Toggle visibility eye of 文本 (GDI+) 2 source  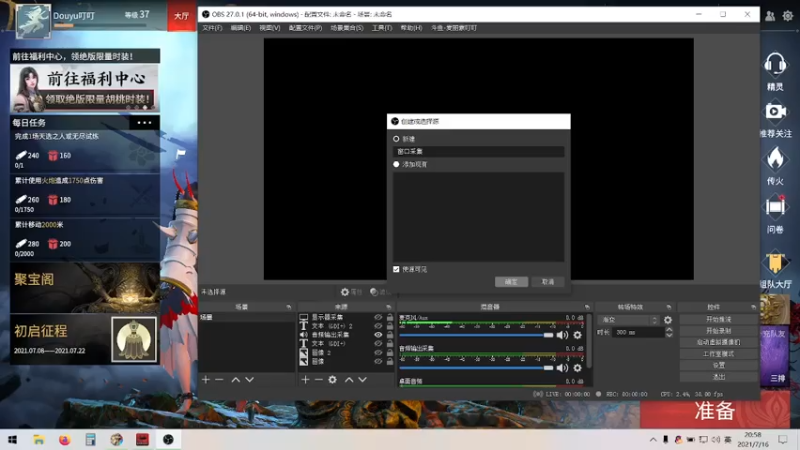[x=378, y=326]
